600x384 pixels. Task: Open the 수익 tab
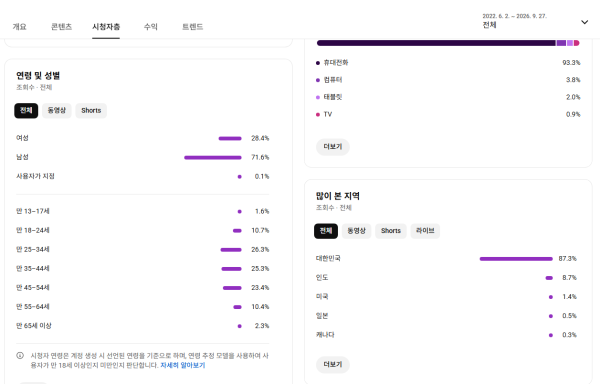click(x=151, y=26)
